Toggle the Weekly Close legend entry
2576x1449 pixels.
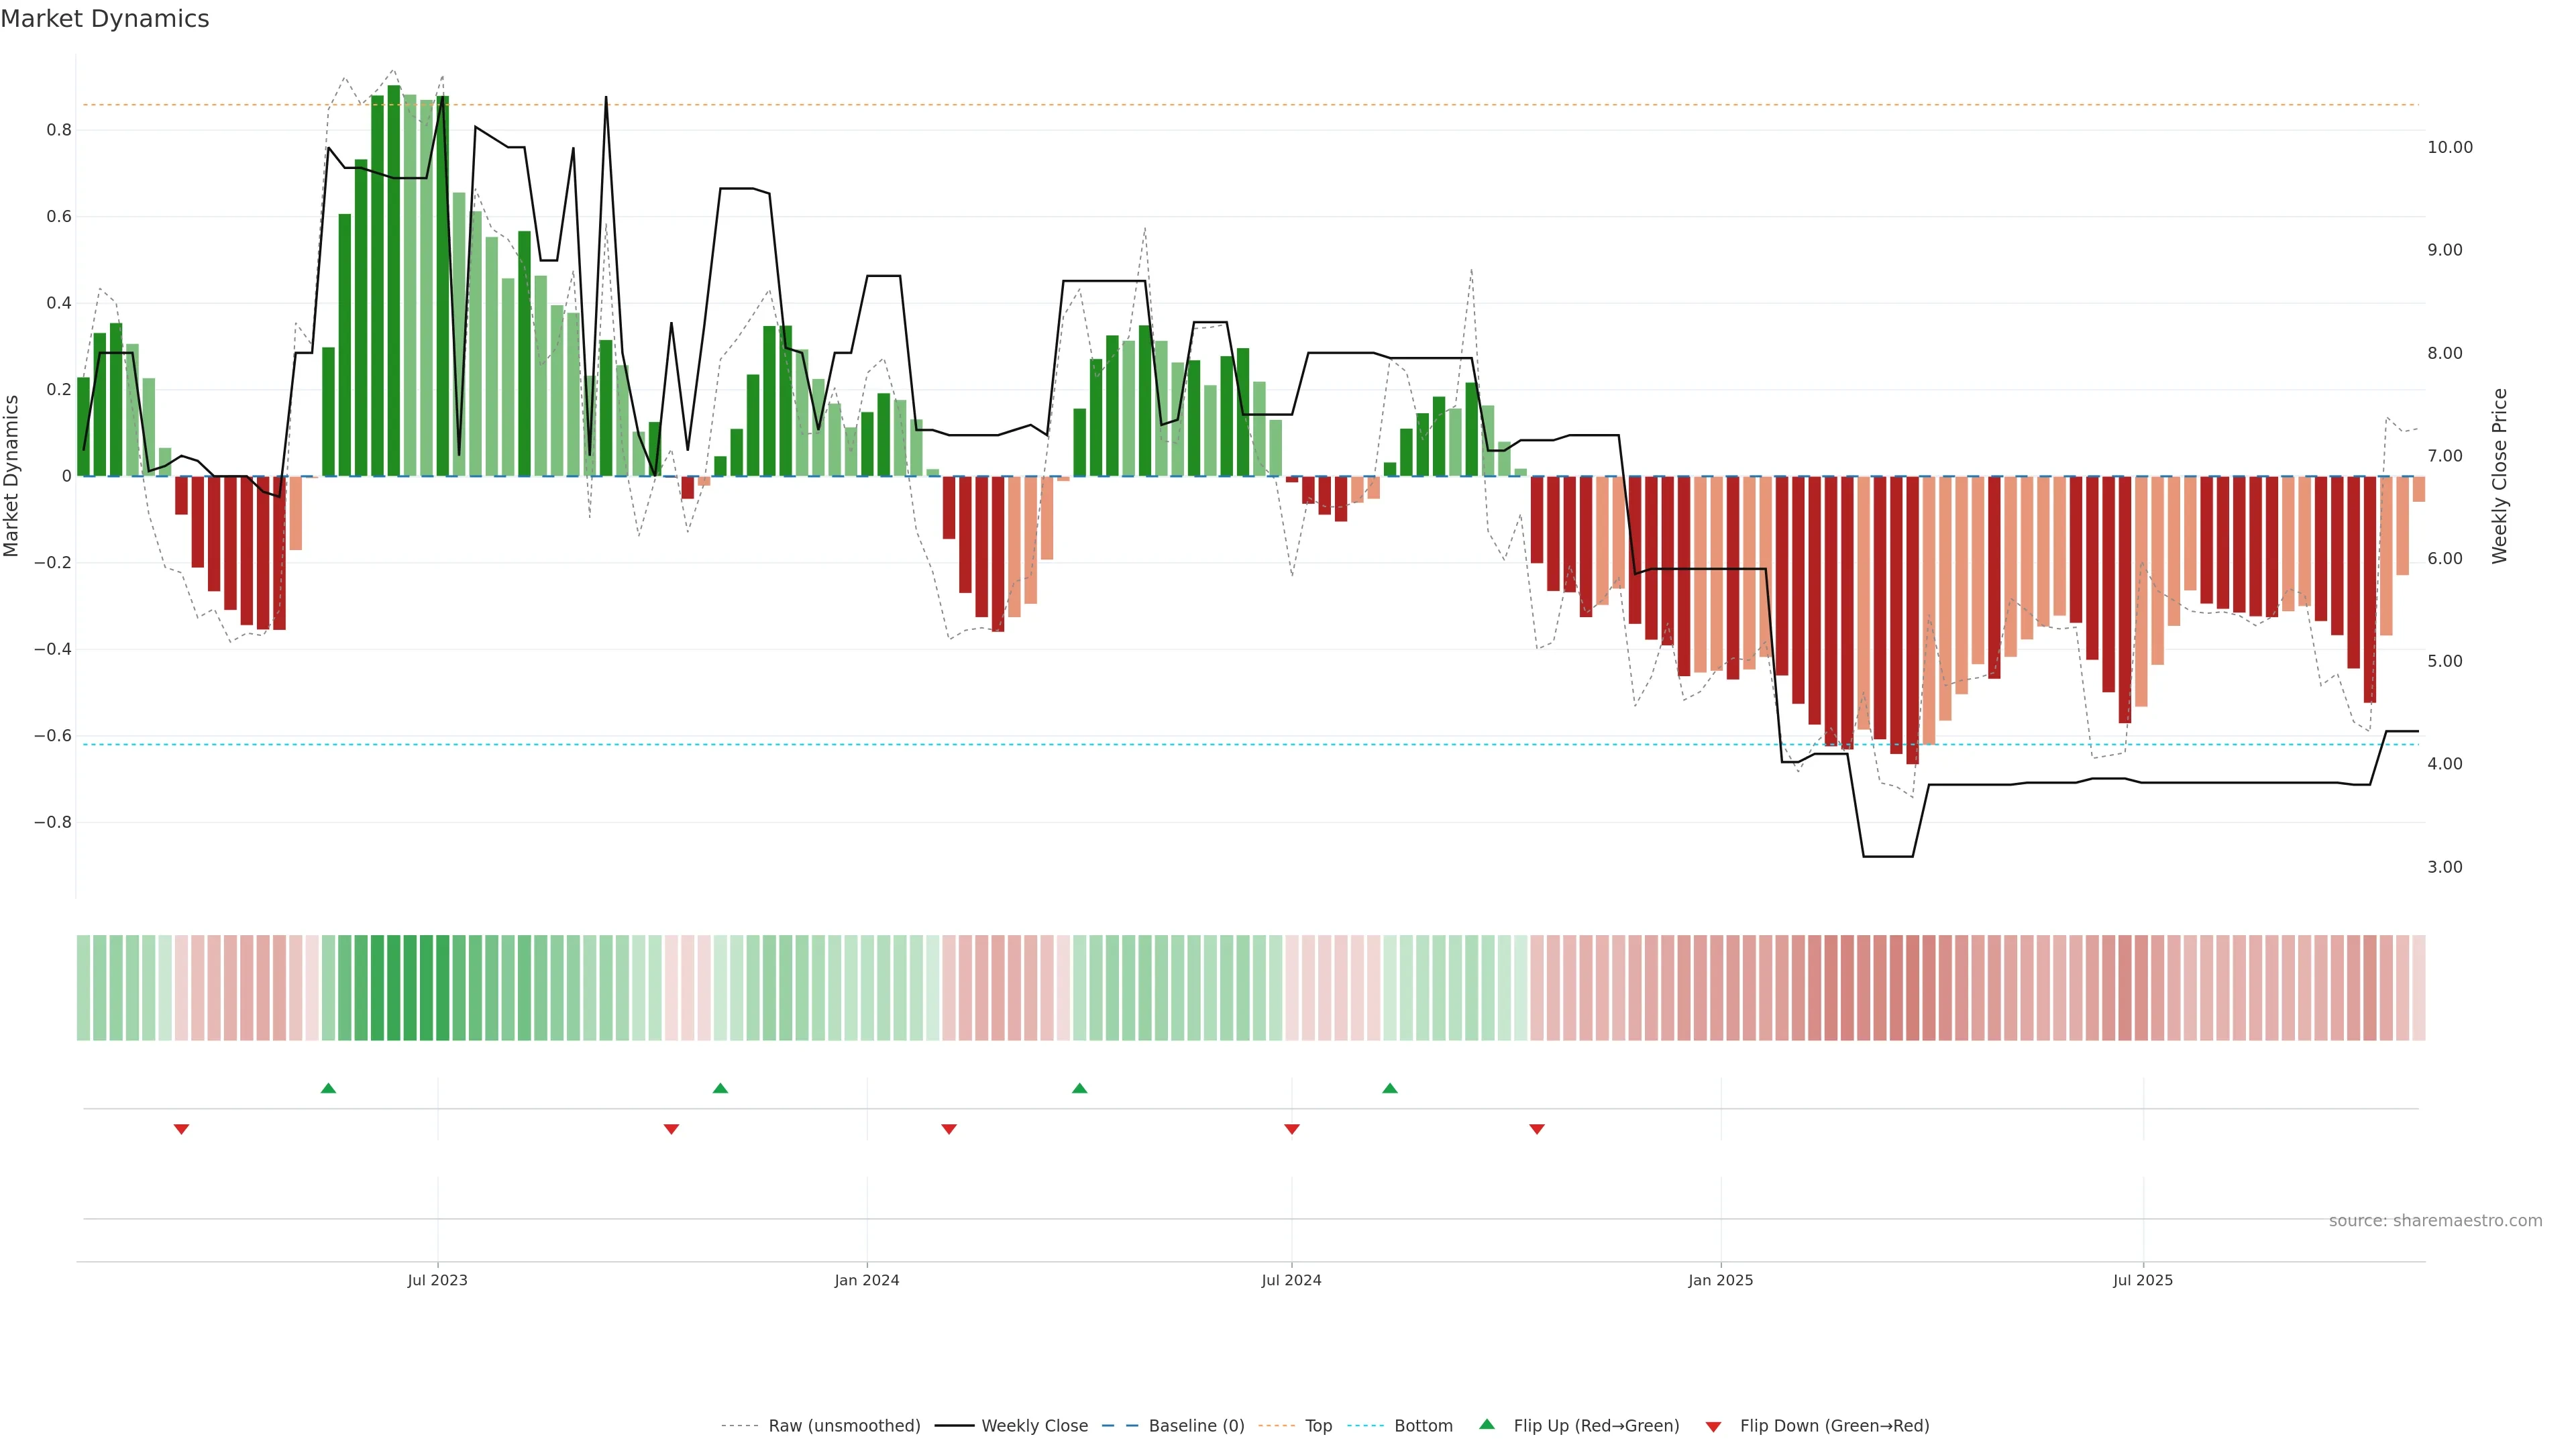pyautogui.click(x=1034, y=1426)
